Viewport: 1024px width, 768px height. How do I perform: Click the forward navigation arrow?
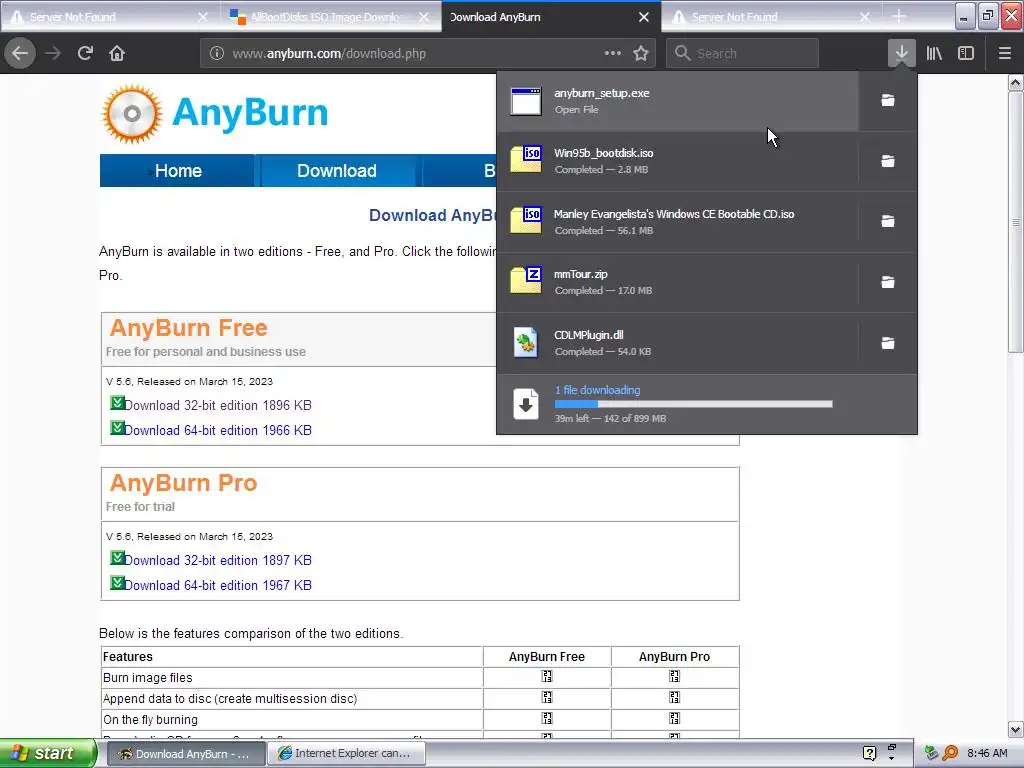tap(53, 53)
